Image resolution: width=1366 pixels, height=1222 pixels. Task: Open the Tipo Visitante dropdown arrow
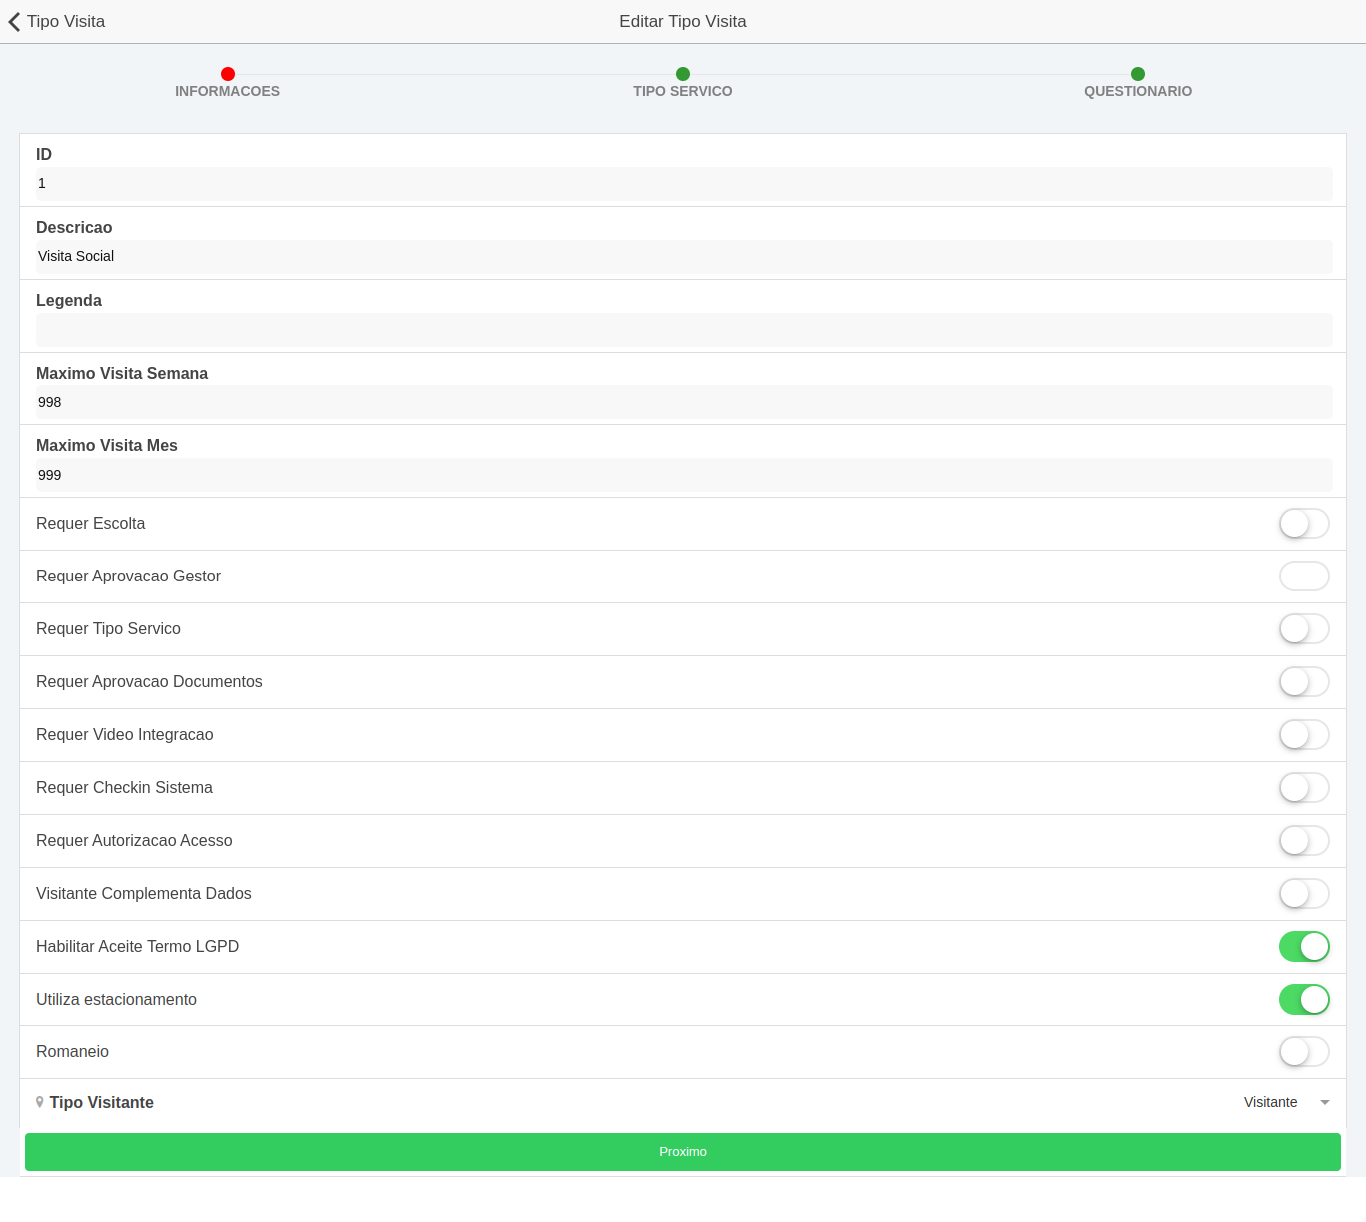tap(1325, 1103)
